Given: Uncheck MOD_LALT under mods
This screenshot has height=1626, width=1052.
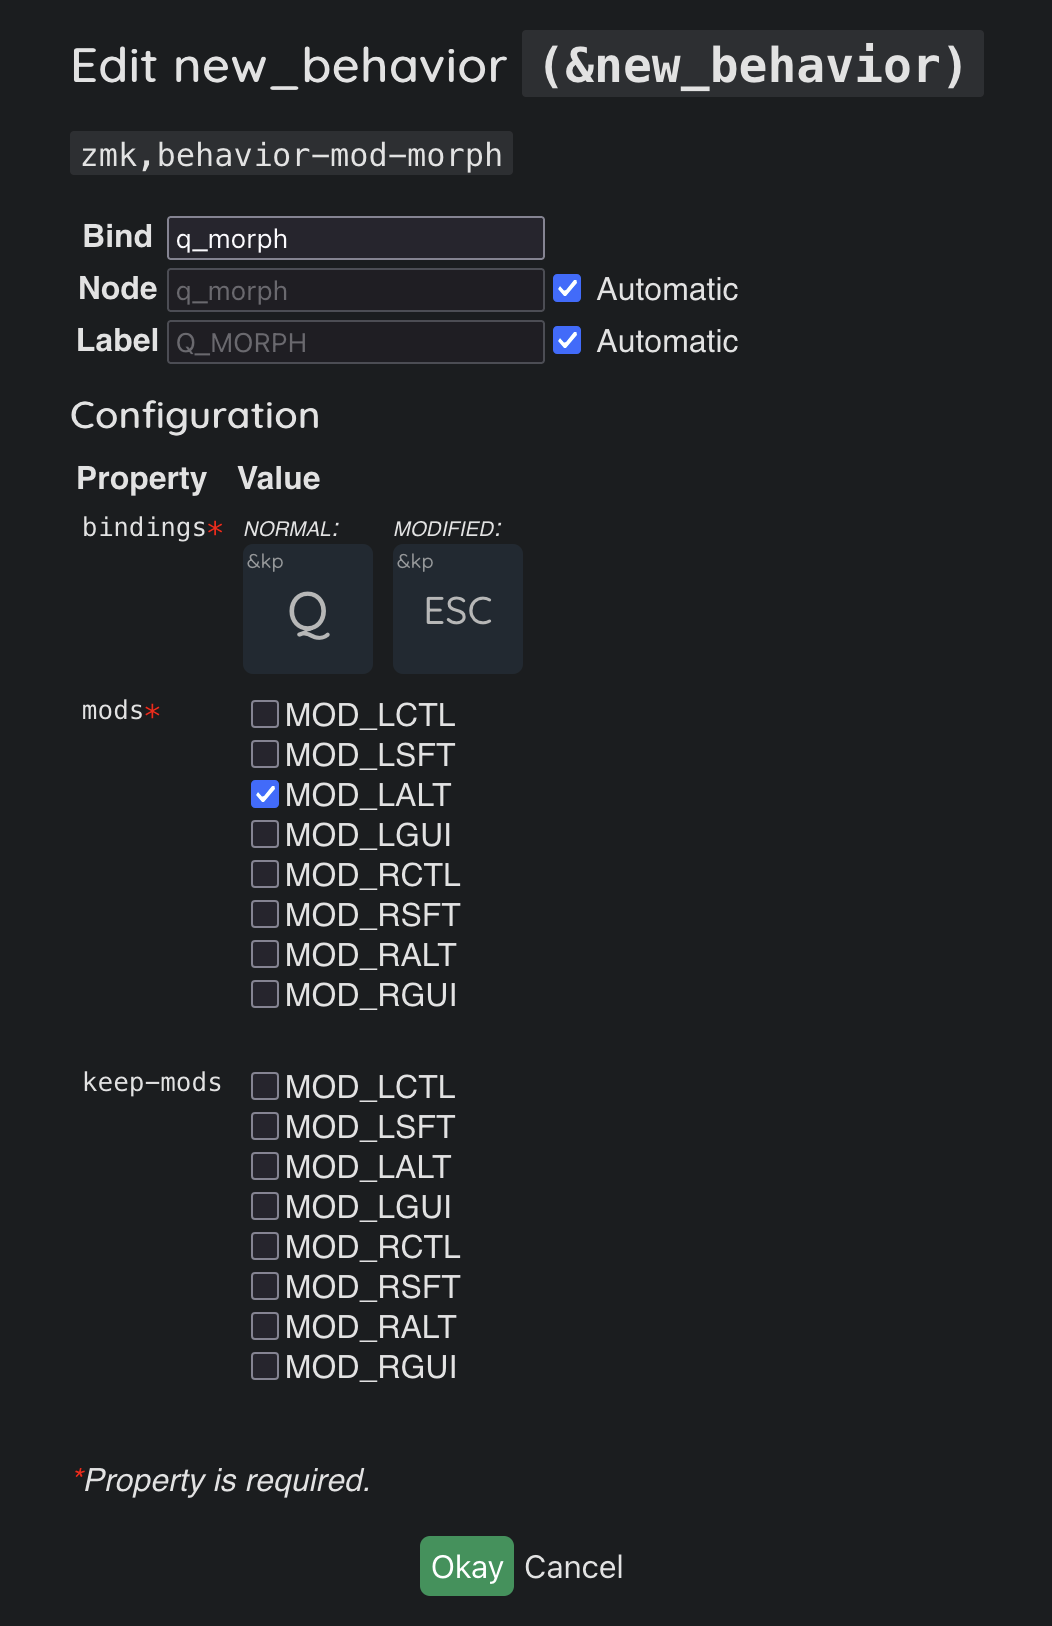Looking at the screenshot, I should pyautogui.click(x=265, y=794).
